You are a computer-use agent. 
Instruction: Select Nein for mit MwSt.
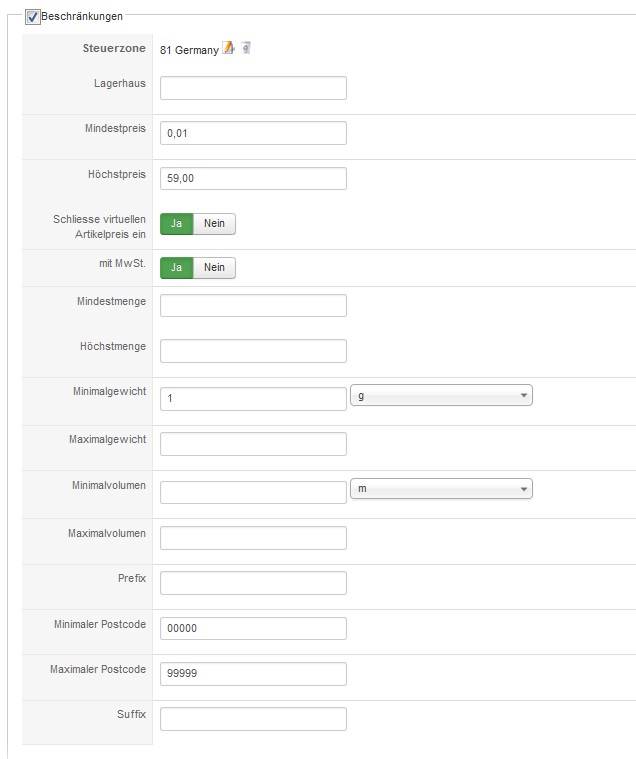(214, 268)
